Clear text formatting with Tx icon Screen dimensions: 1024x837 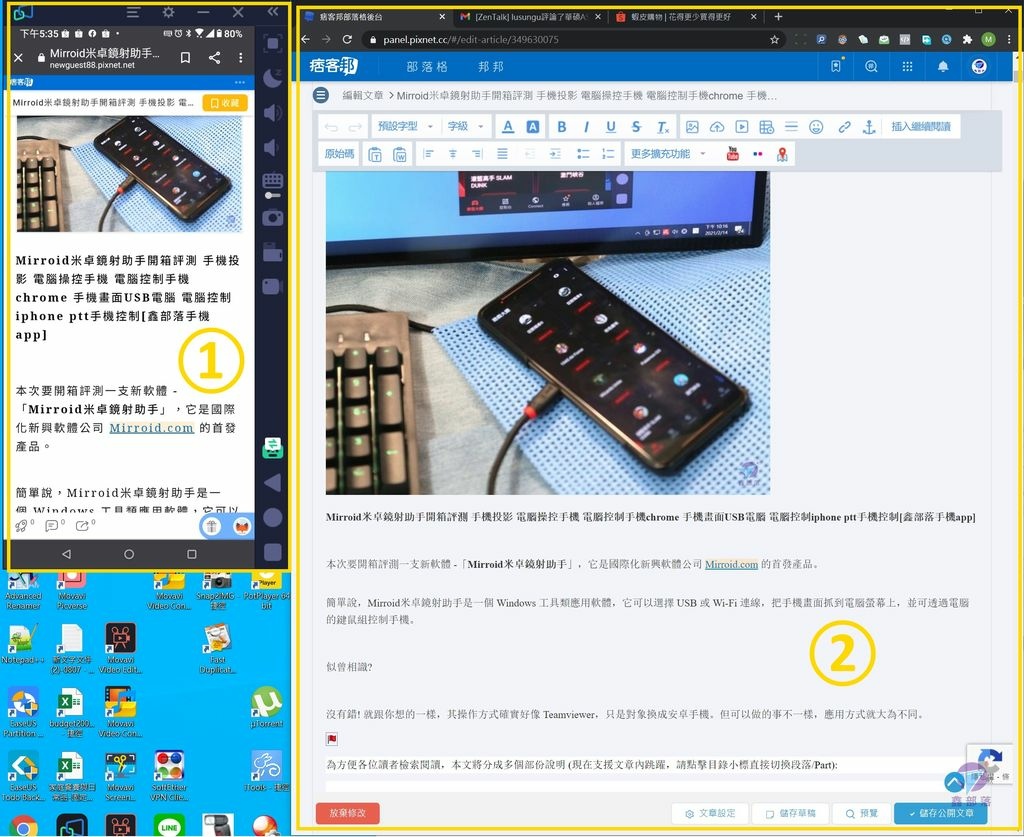pyautogui.click(x=662, y=127)
